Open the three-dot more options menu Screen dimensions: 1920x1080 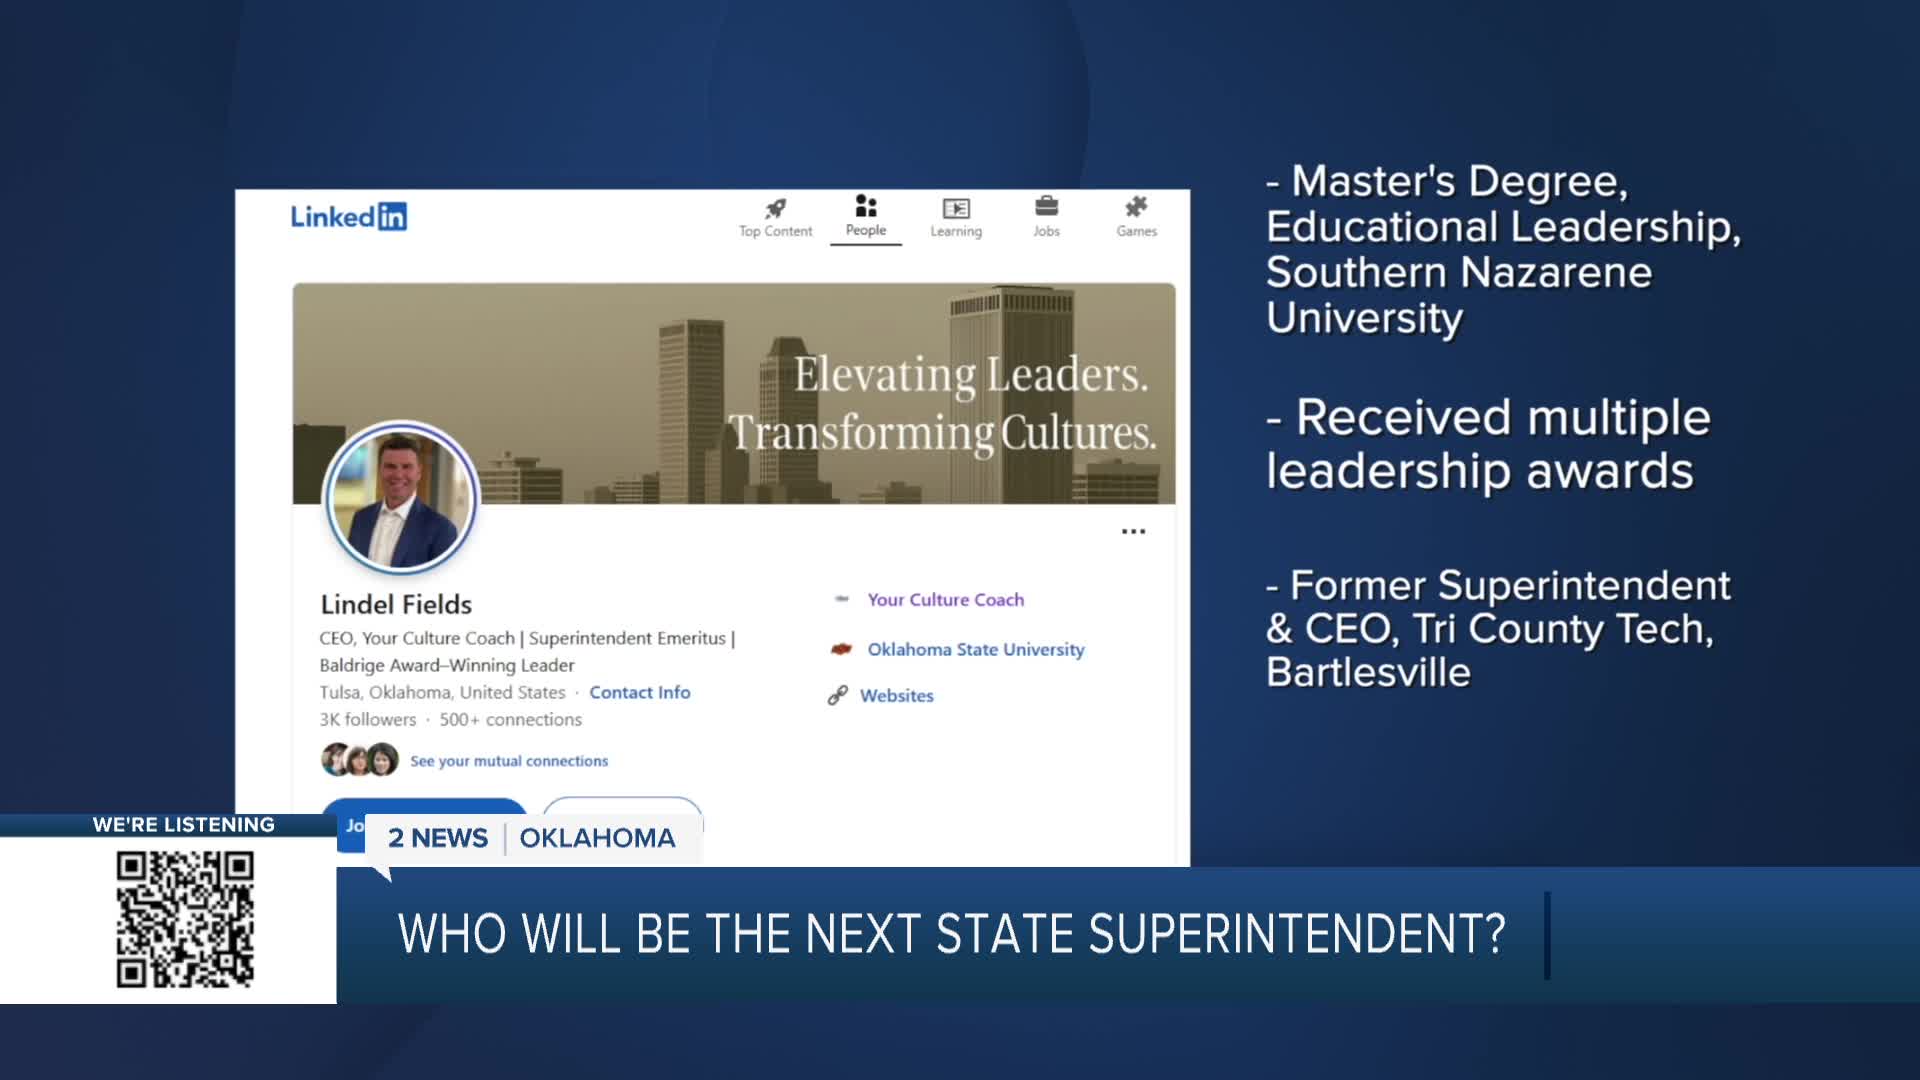(1133, 531)
